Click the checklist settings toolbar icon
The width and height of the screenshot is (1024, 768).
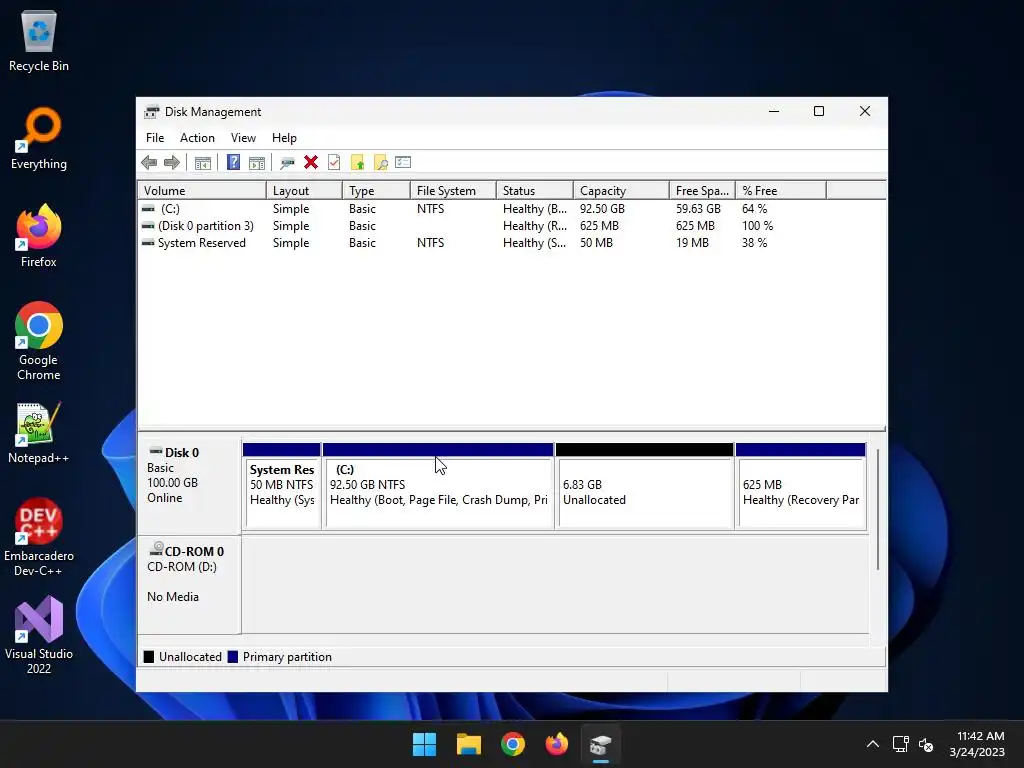403,162
